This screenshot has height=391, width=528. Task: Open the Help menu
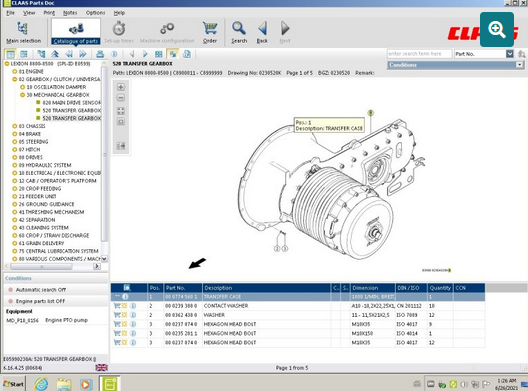[x=119, y=13]
